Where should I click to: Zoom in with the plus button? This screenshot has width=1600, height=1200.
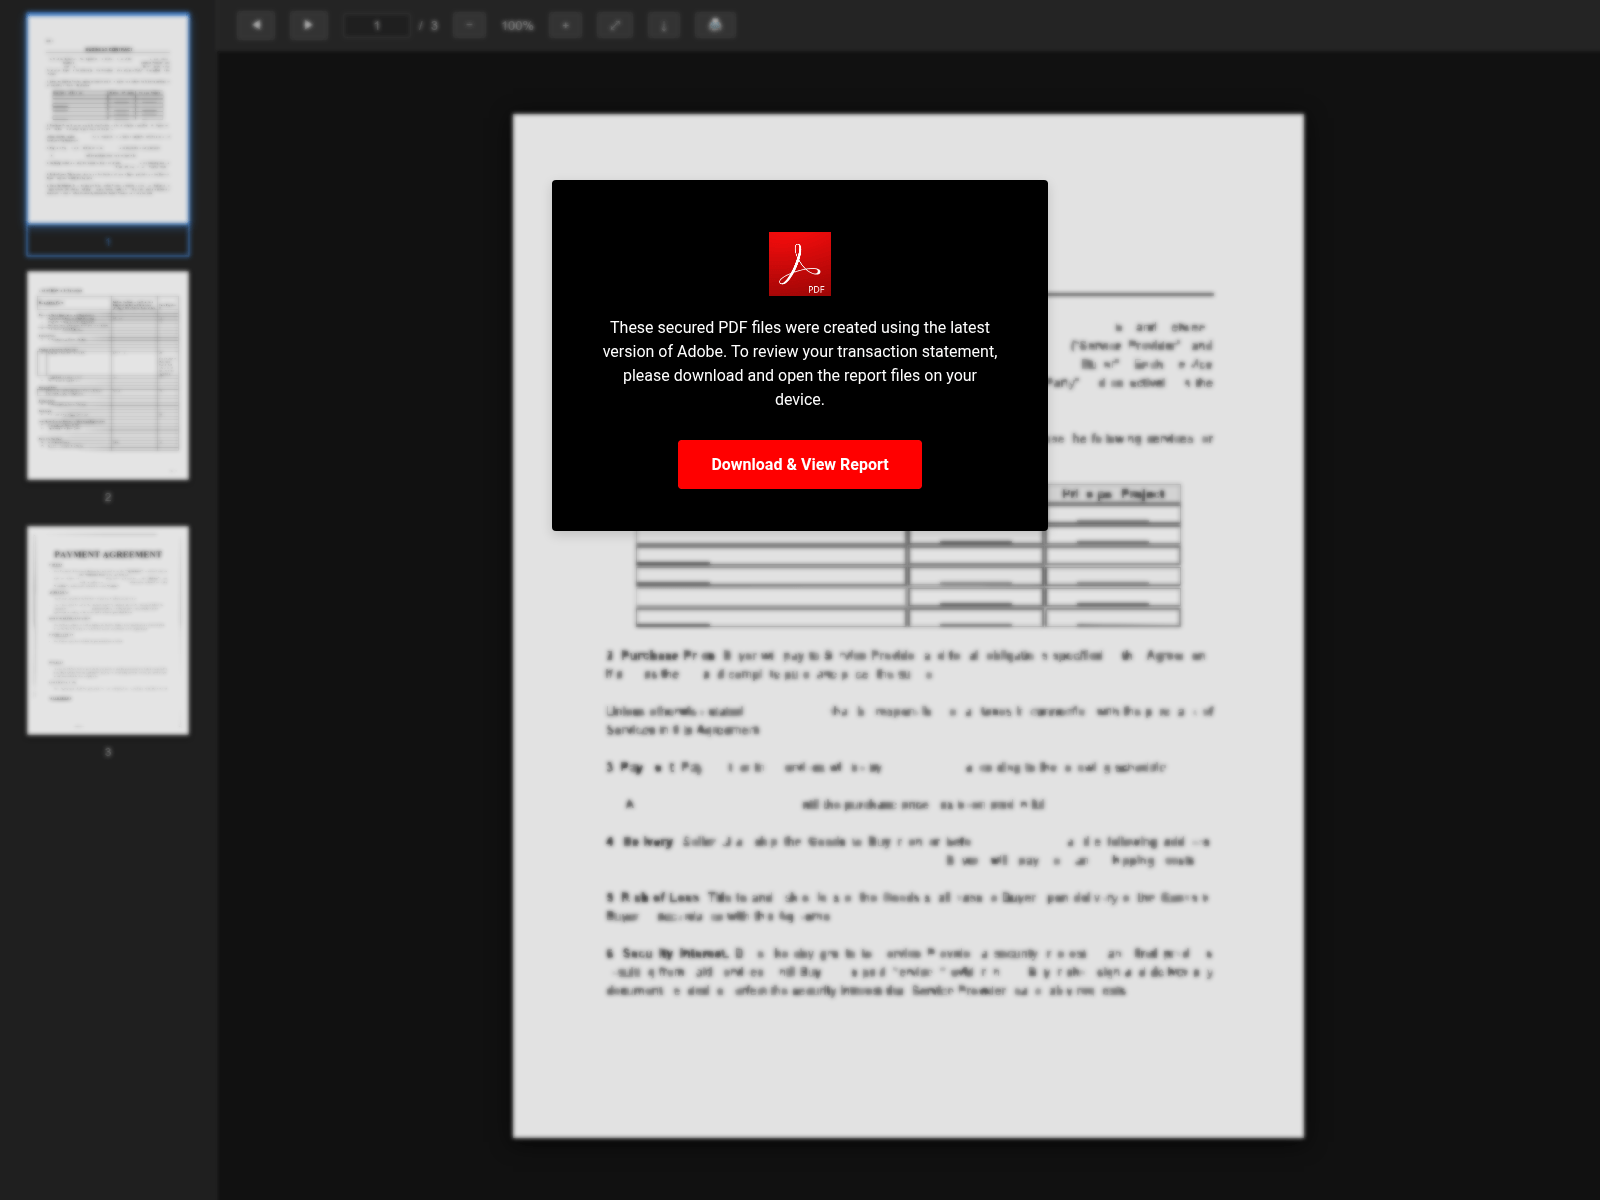pos(565,25)
